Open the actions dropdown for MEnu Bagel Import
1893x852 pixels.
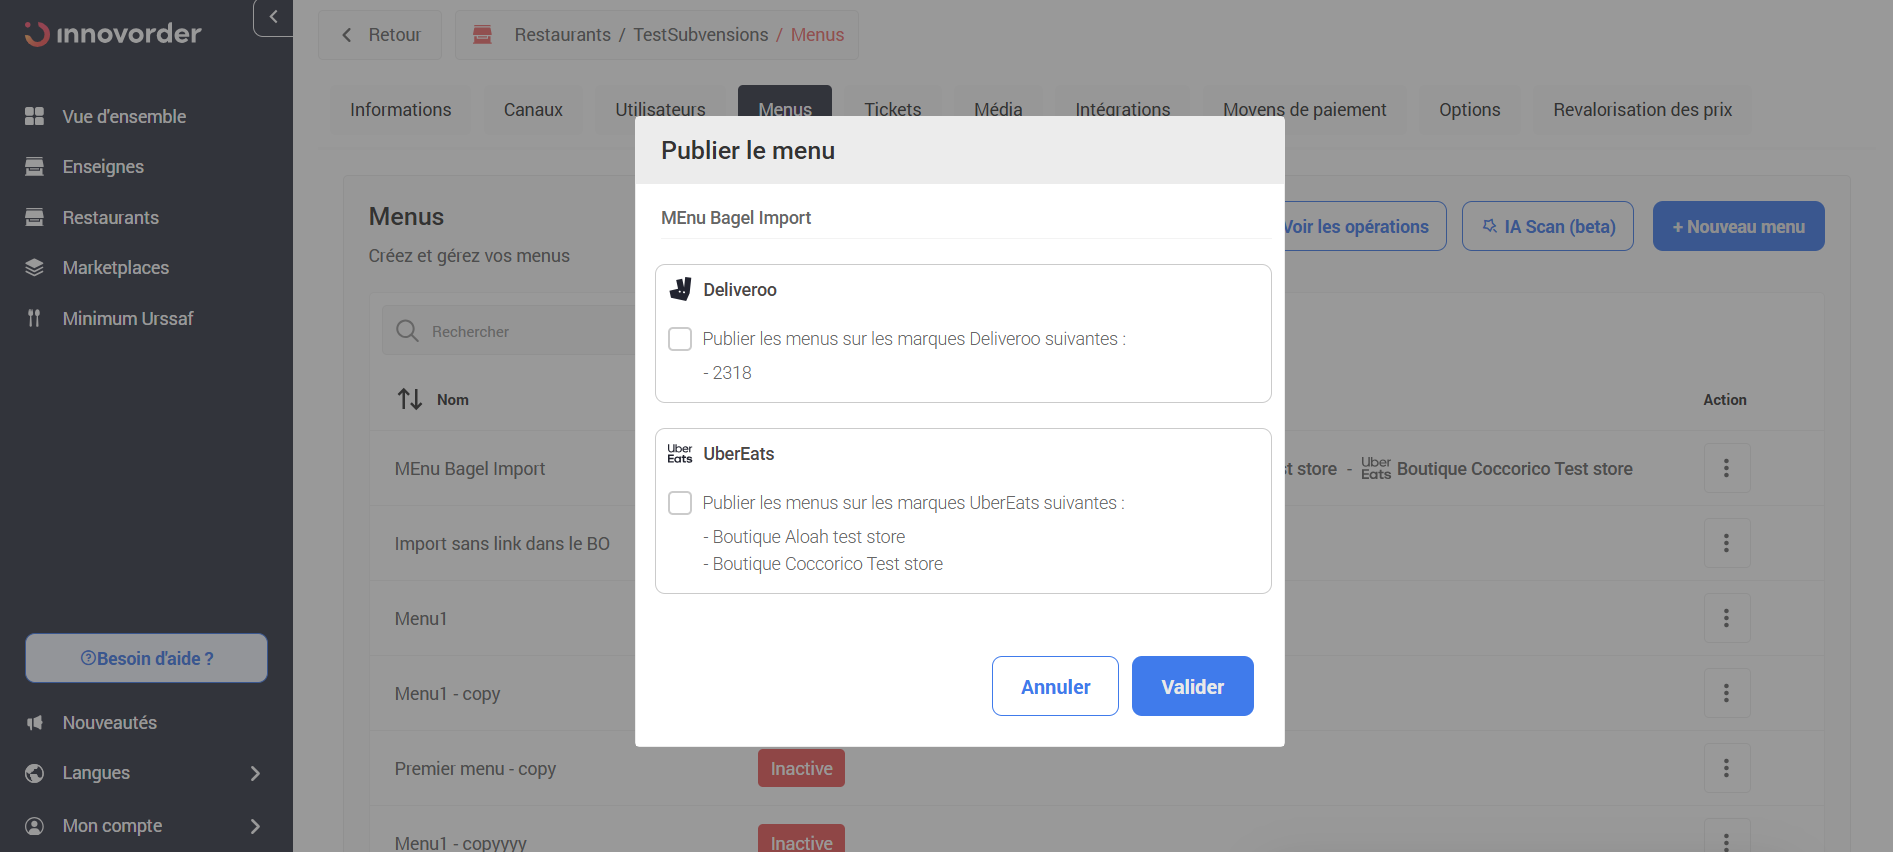click(1726, 468)
